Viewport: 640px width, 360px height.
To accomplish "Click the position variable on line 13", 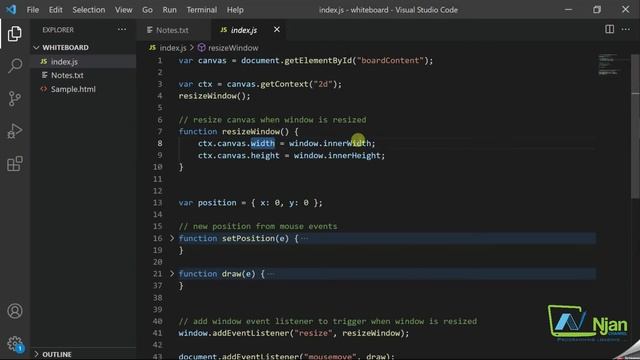I will click(x=217, y=202).
